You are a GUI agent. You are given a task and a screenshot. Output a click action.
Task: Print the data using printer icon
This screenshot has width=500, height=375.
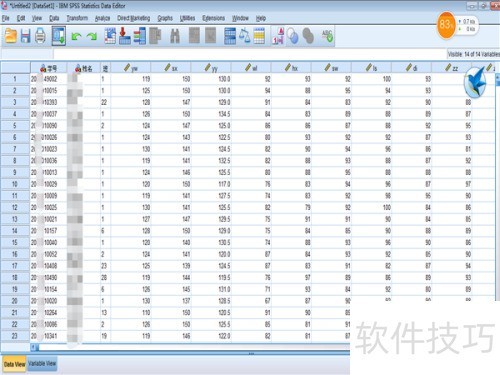click(x=40, y=36)
